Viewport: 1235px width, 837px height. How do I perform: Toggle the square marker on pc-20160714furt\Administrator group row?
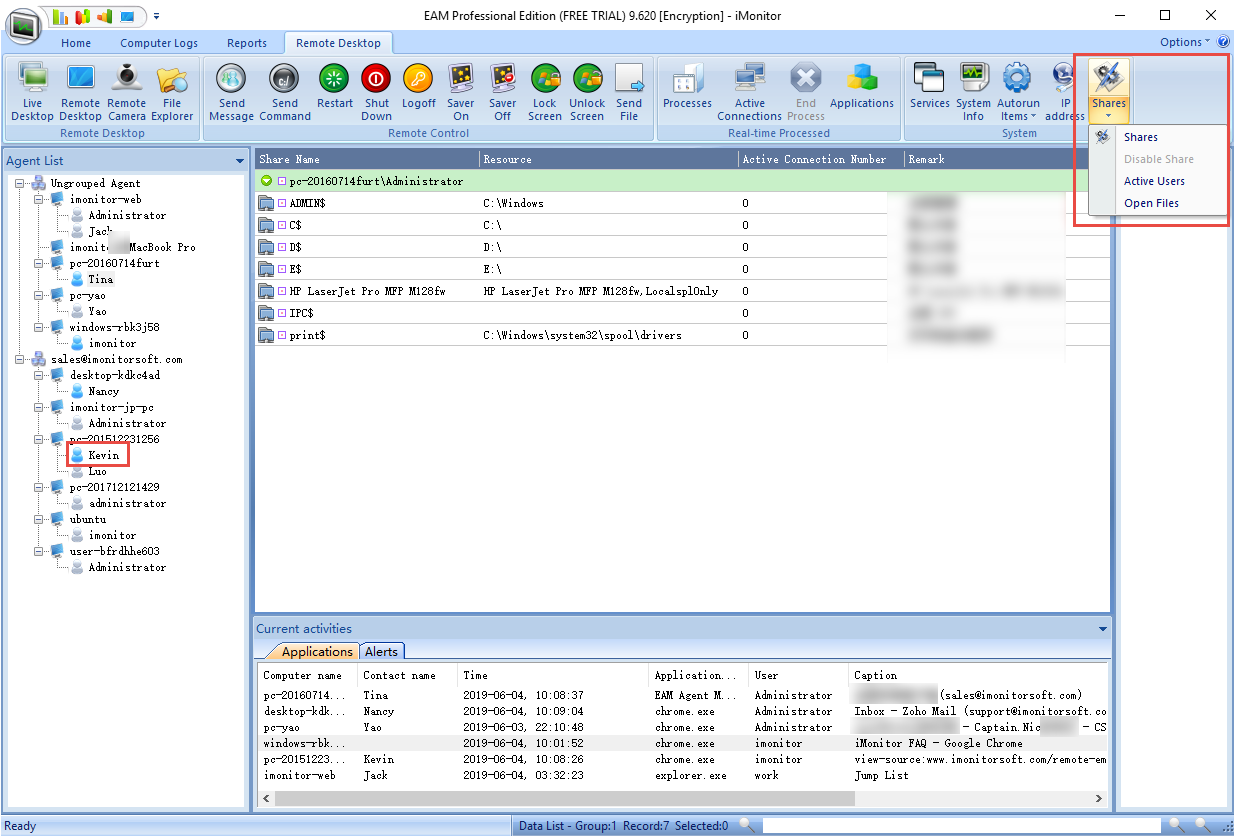pos(282,181)
